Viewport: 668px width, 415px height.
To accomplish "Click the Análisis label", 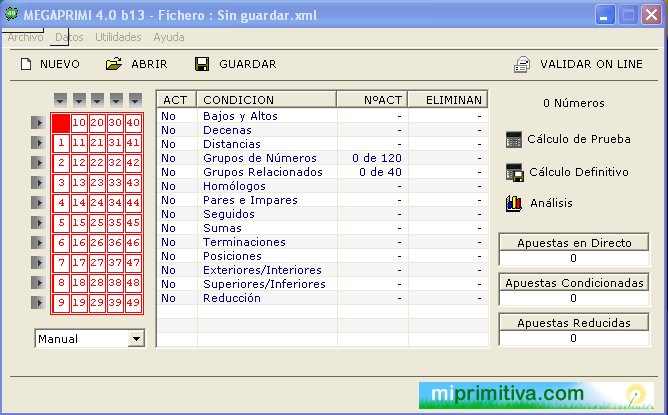I will [x=551, y=203].
